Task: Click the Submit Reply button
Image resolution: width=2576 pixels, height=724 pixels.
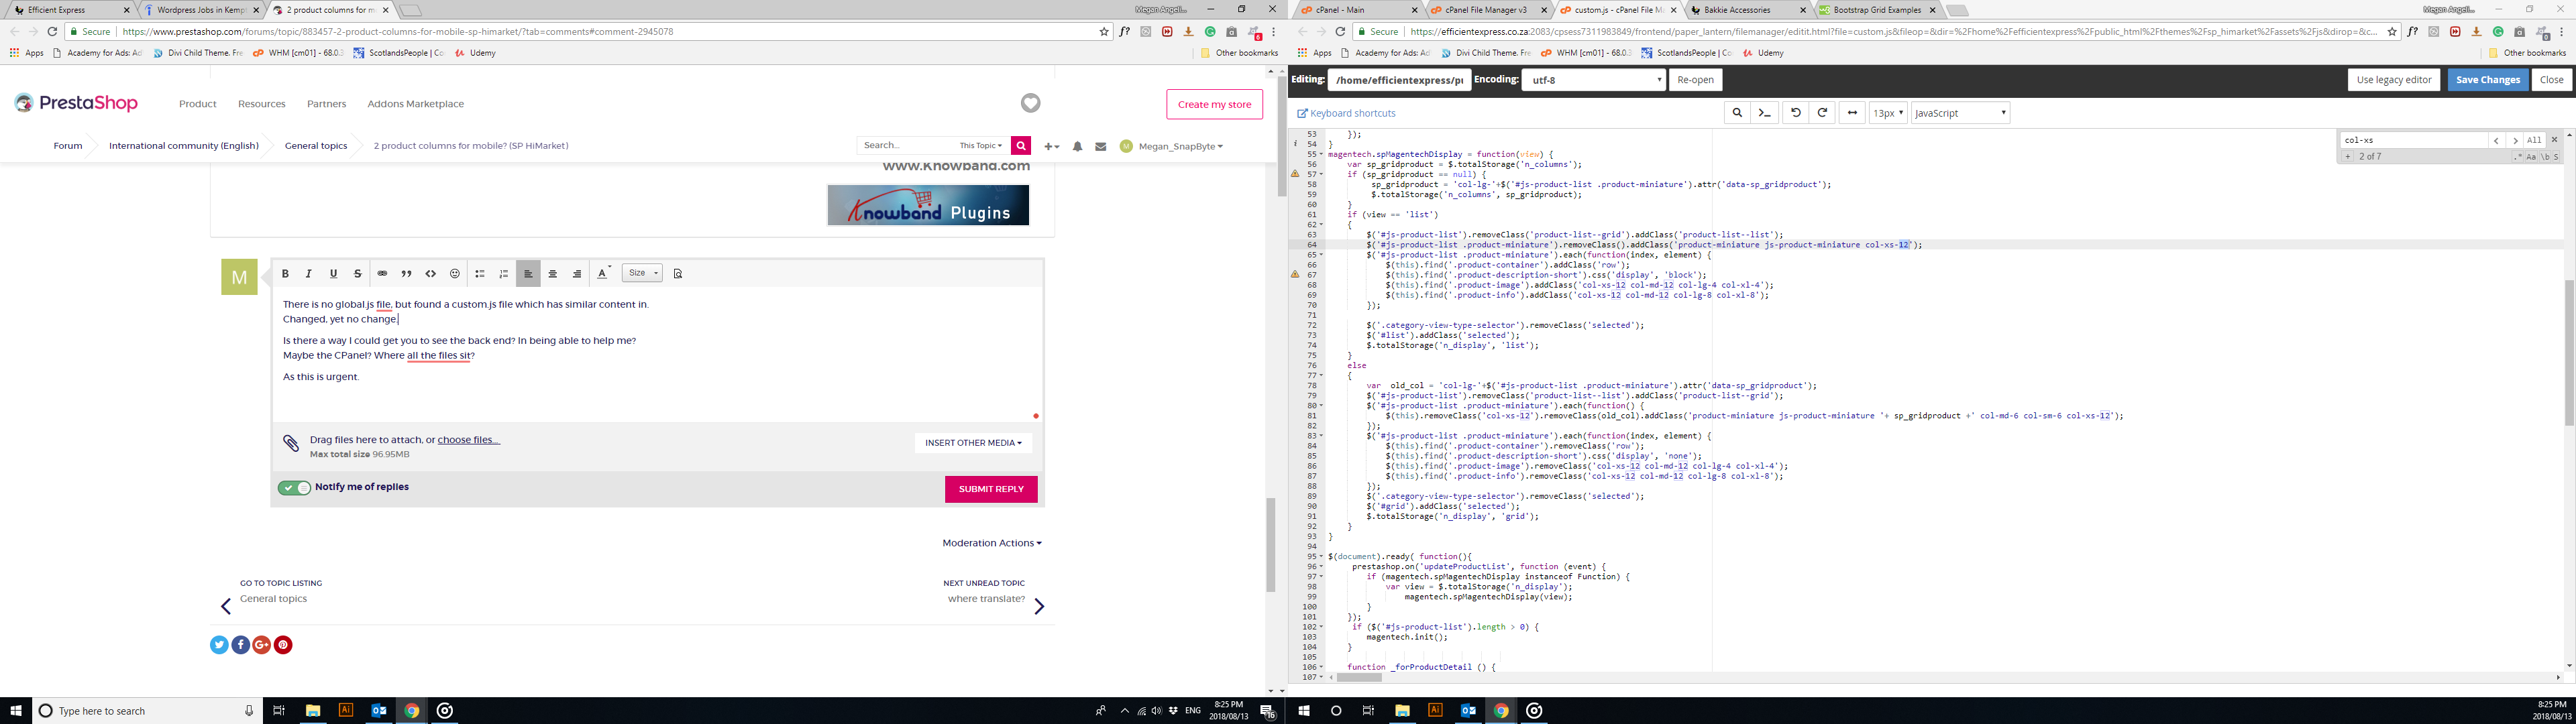Action: point(990,489)
